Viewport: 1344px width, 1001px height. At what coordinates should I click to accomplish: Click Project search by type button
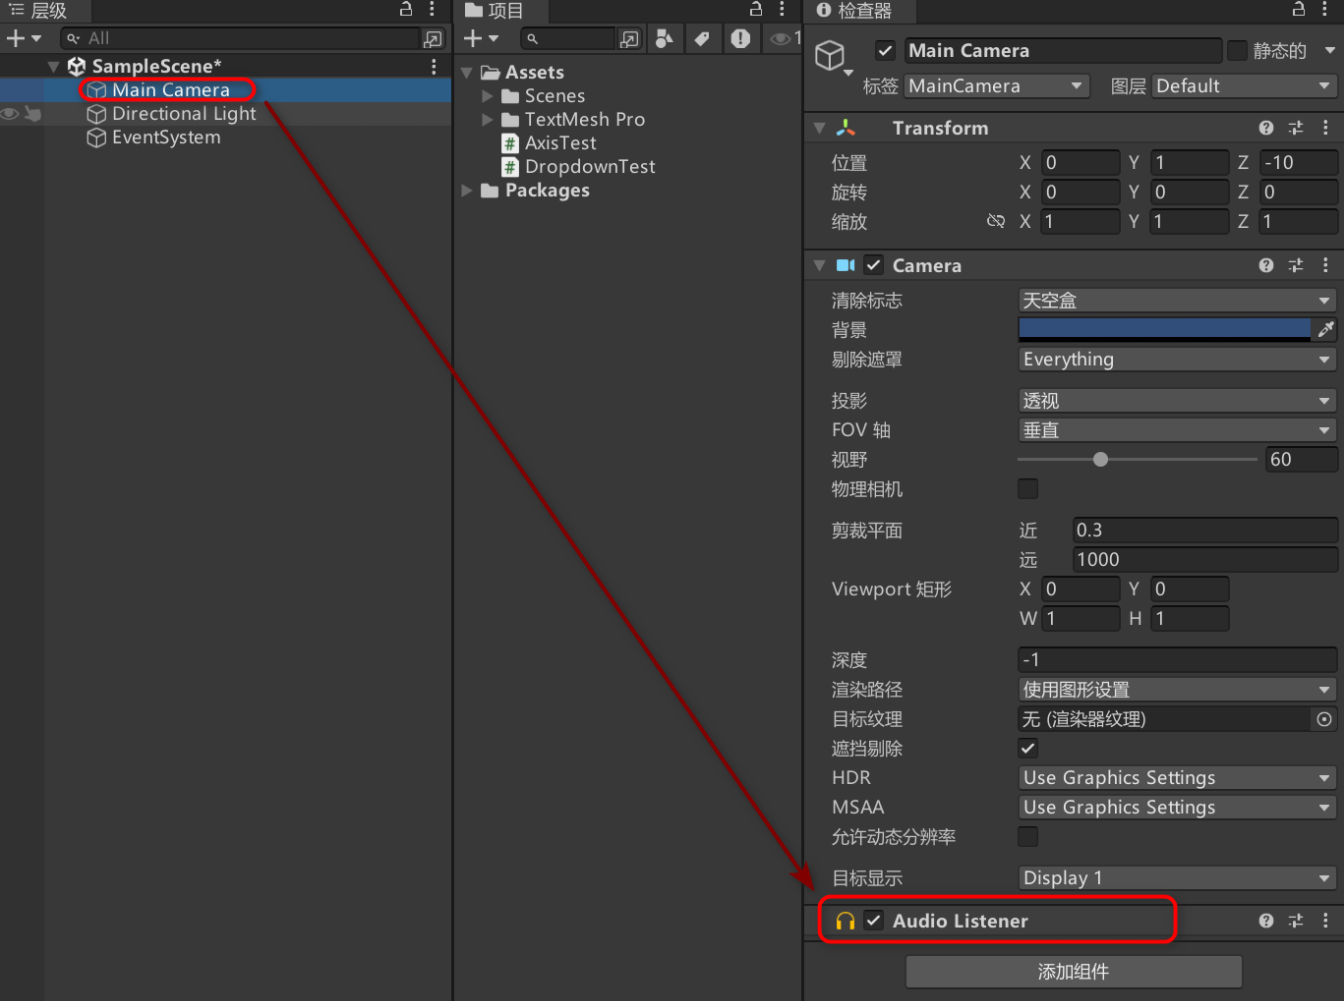[664, 38]
